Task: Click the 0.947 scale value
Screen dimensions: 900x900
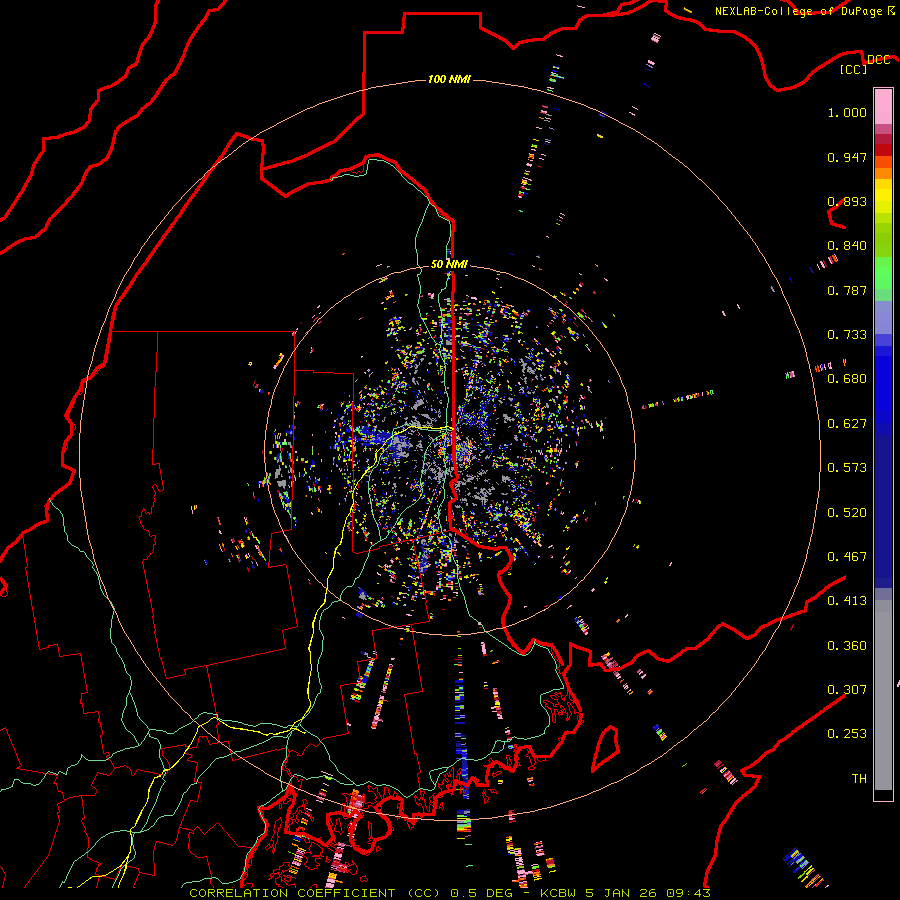Action: point(847,157)
